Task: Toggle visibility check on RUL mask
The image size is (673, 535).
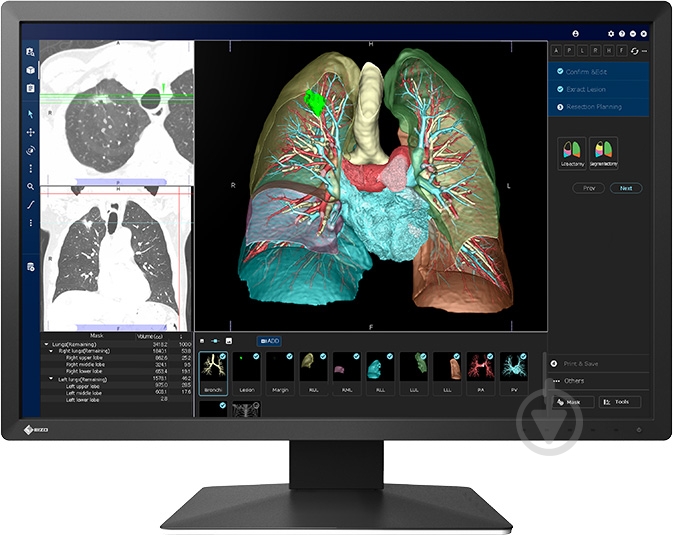Action: (323, 356)
